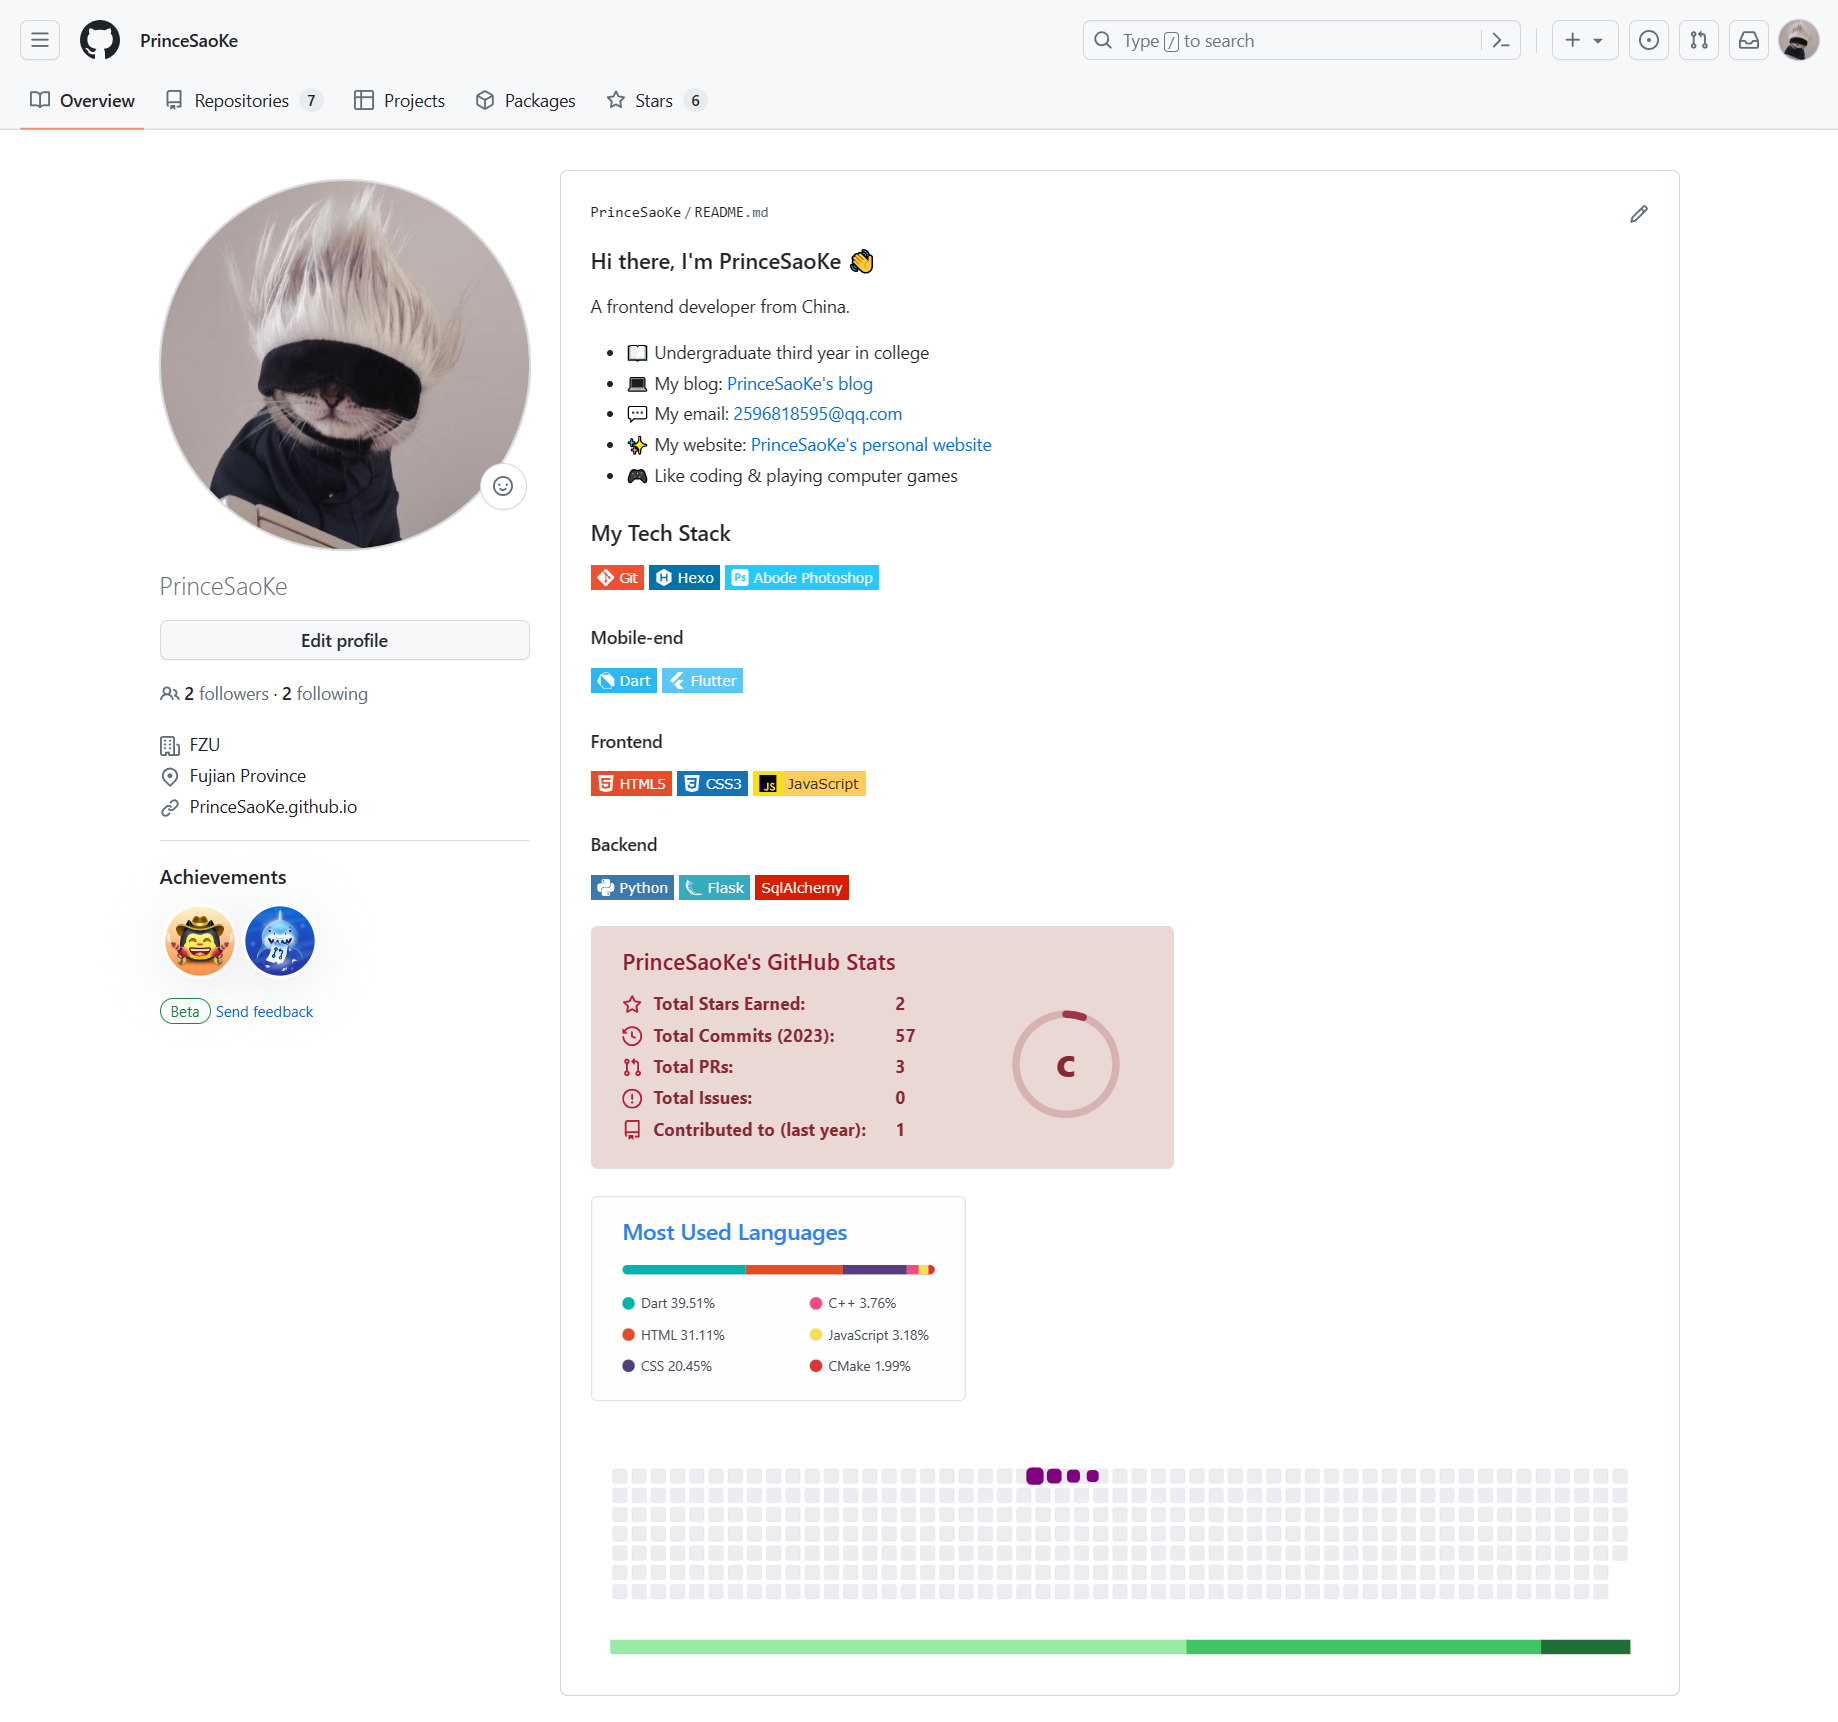Viewport: 1838px width, 1722px height.
Task: Click the CSS3 badge
Action: pos(712,783)
